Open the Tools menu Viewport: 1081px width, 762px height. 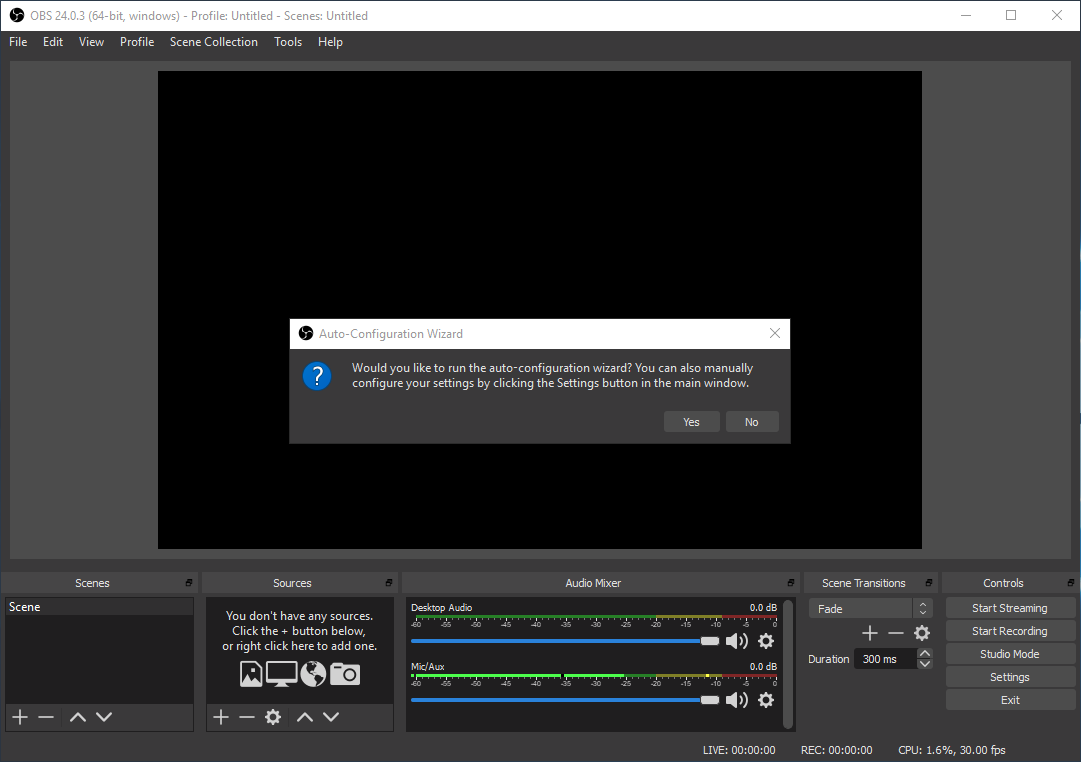[288, 42]
